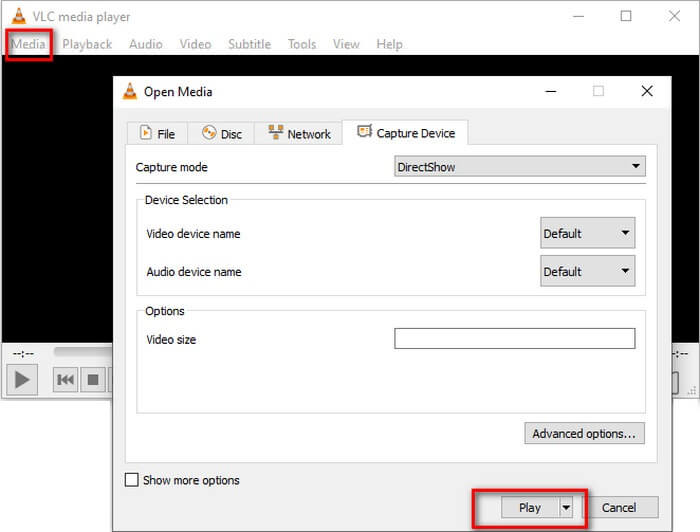Click the VLC cone icon in Open Media titlebar
The image size is (700, 532).
coord(130,91)
